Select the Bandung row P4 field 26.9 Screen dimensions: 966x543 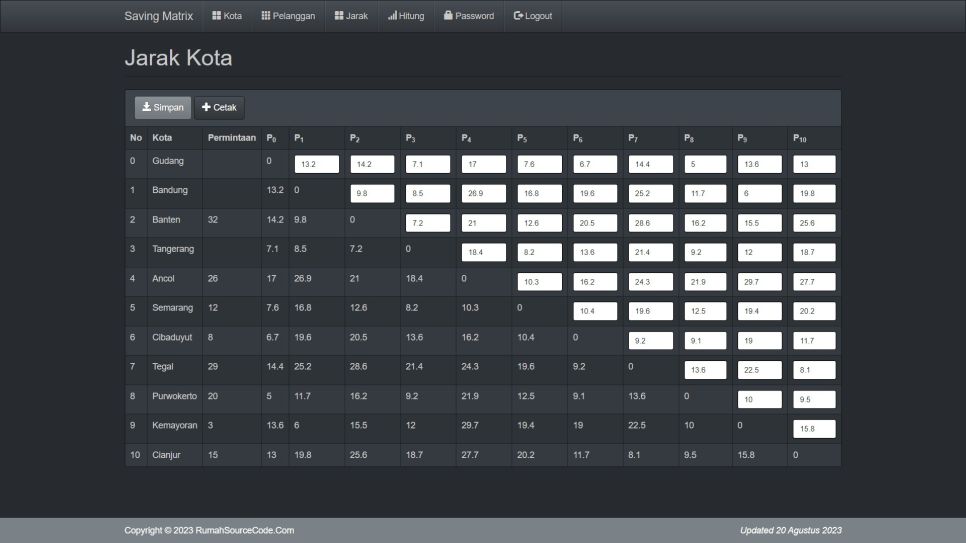(483, 193)
